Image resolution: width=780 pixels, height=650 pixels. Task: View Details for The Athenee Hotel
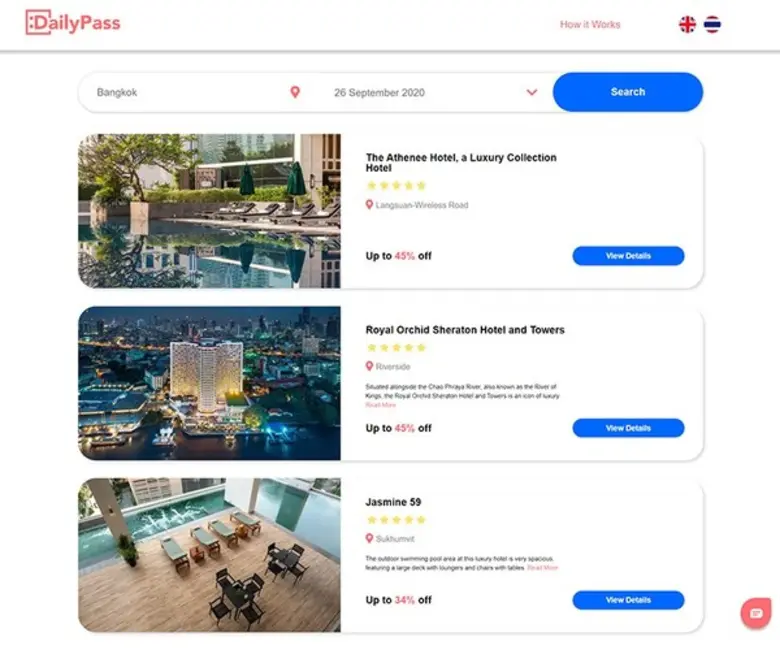coord(628,256)
